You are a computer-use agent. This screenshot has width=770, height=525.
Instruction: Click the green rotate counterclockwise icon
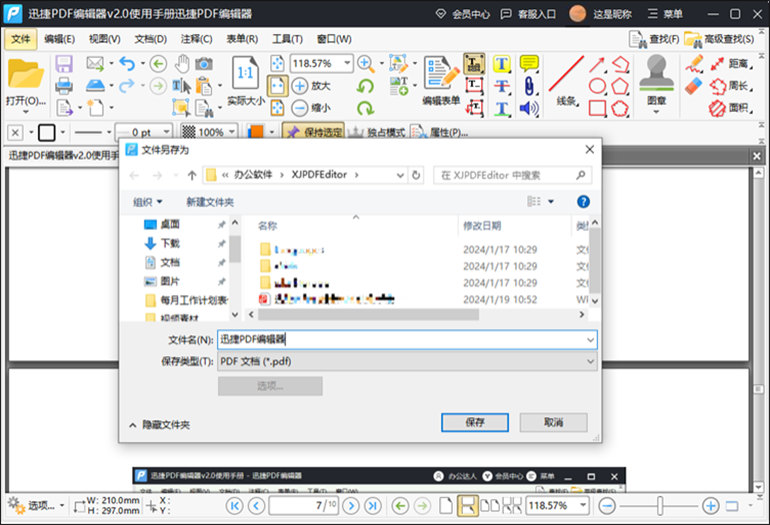365,86
